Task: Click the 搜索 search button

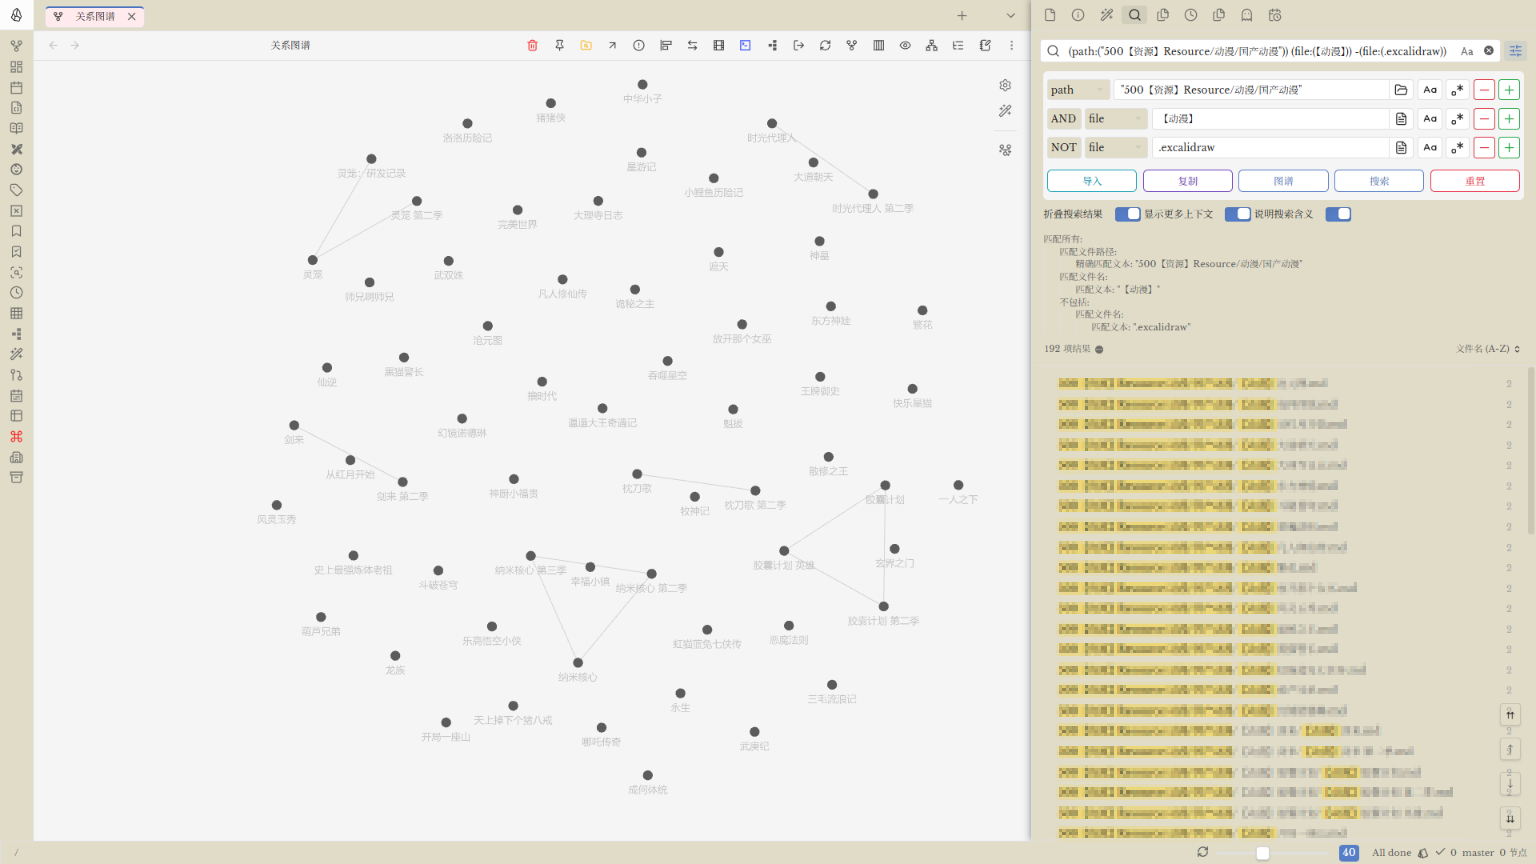Action: point(1379,181)
